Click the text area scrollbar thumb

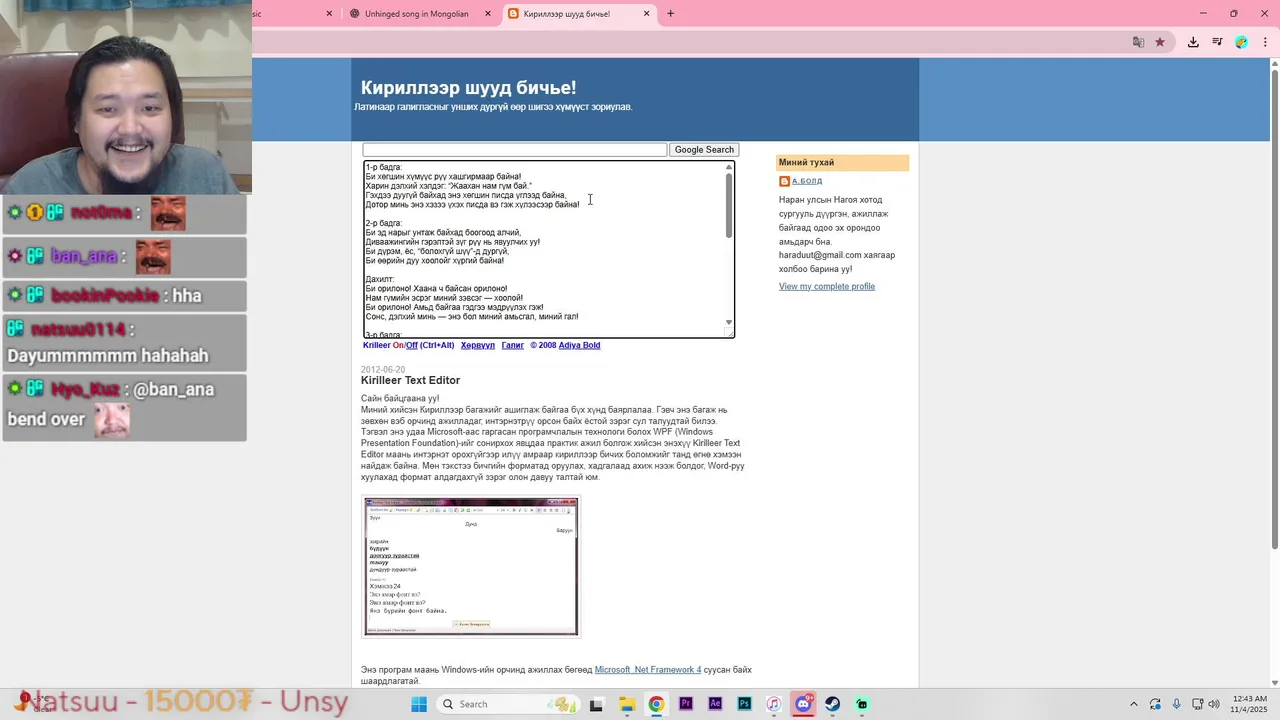coord(729,206)
